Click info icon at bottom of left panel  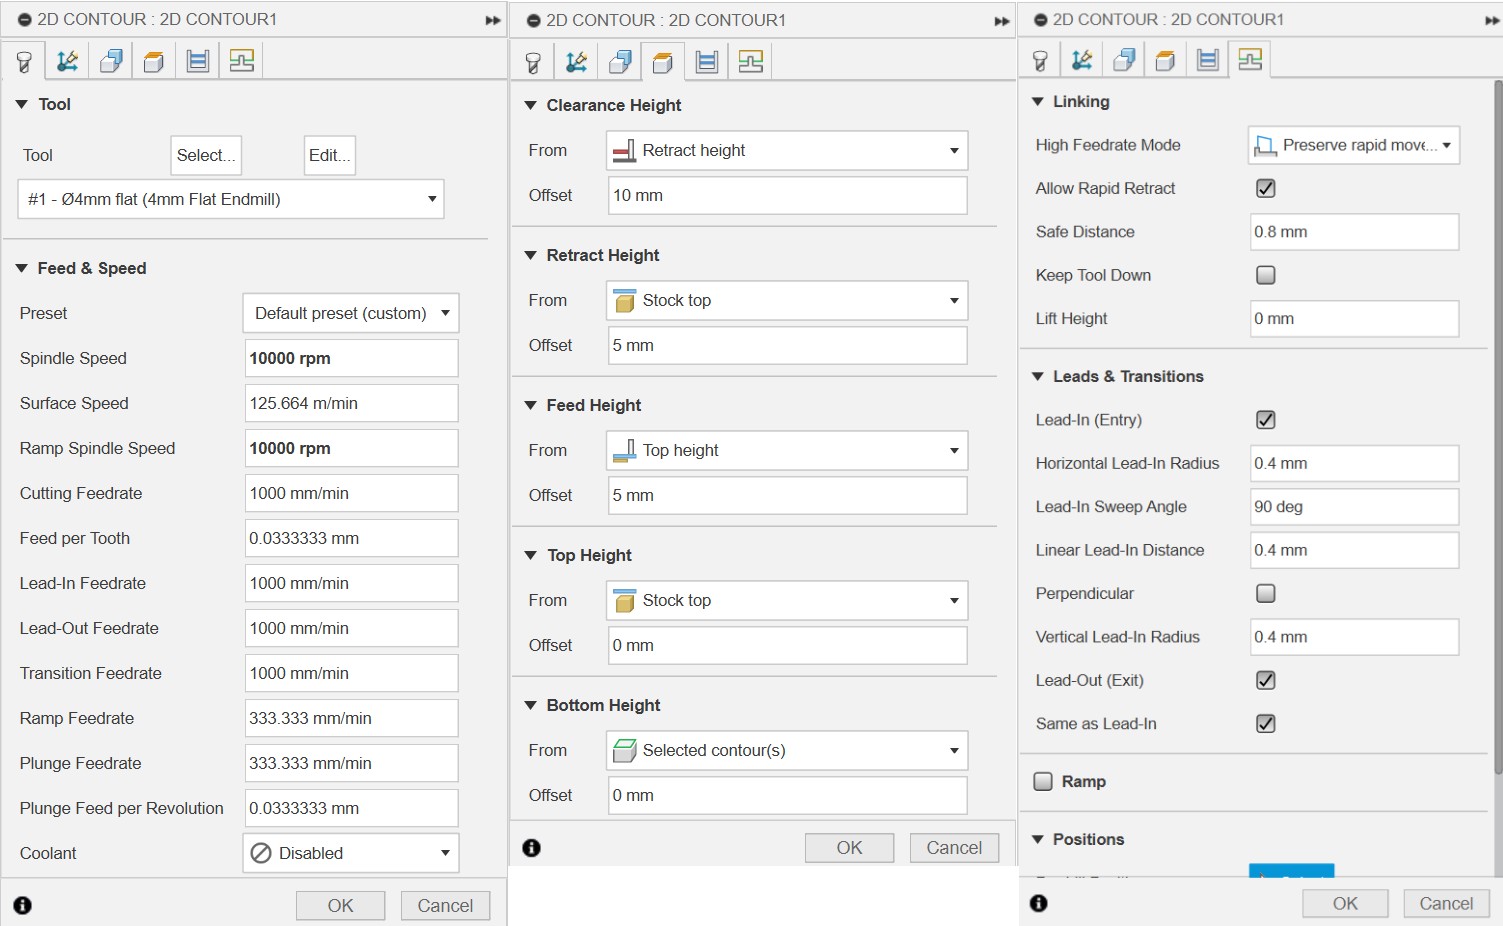(22, 905)
